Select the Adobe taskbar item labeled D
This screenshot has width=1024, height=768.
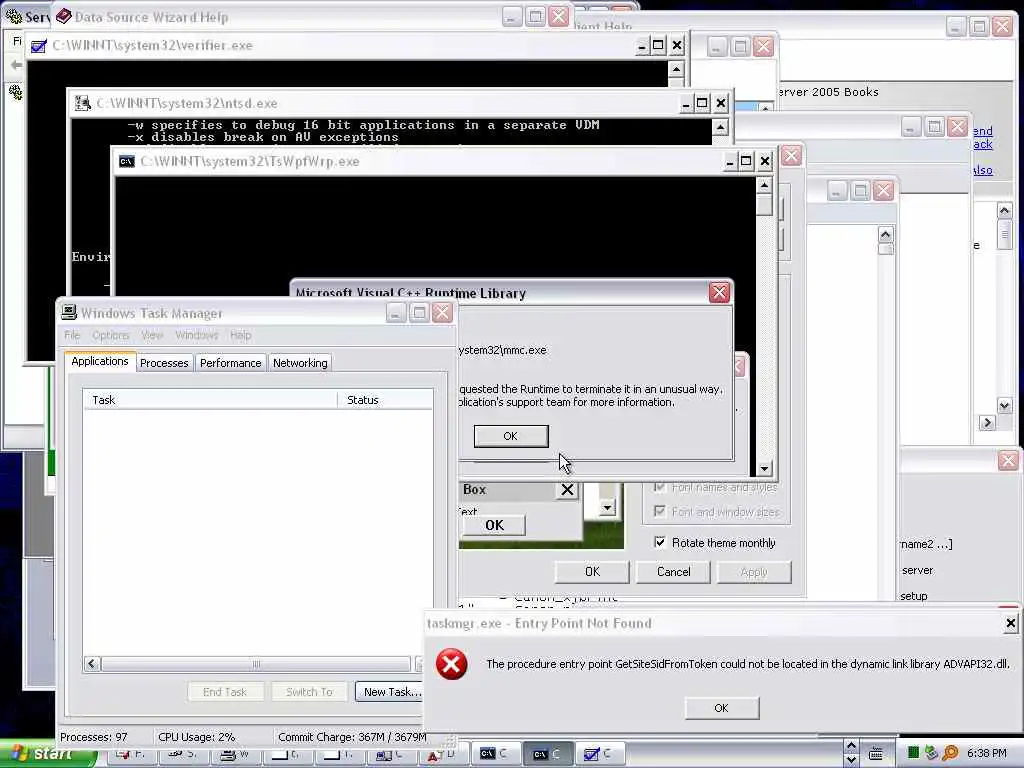point(442,754)
